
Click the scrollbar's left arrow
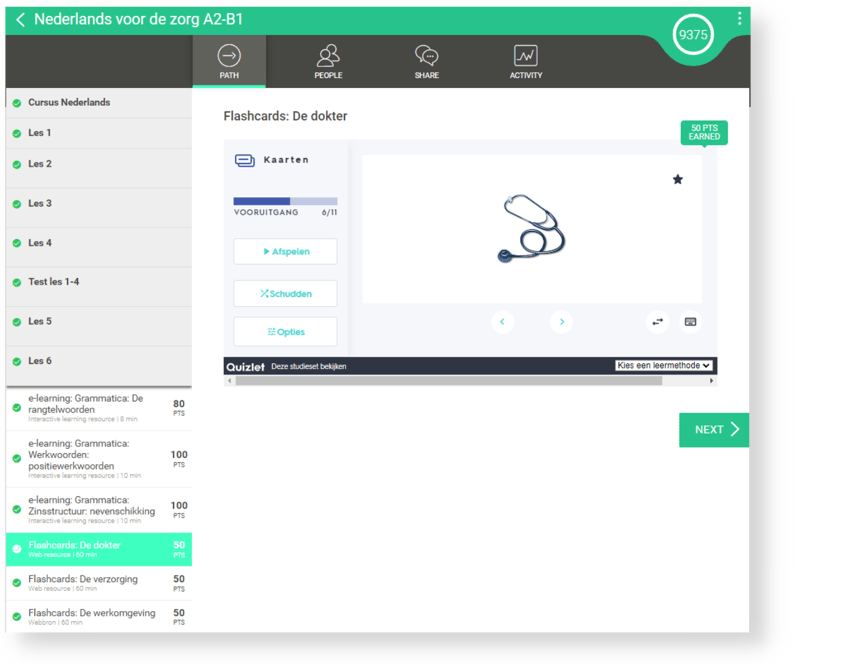coord(230,381)
